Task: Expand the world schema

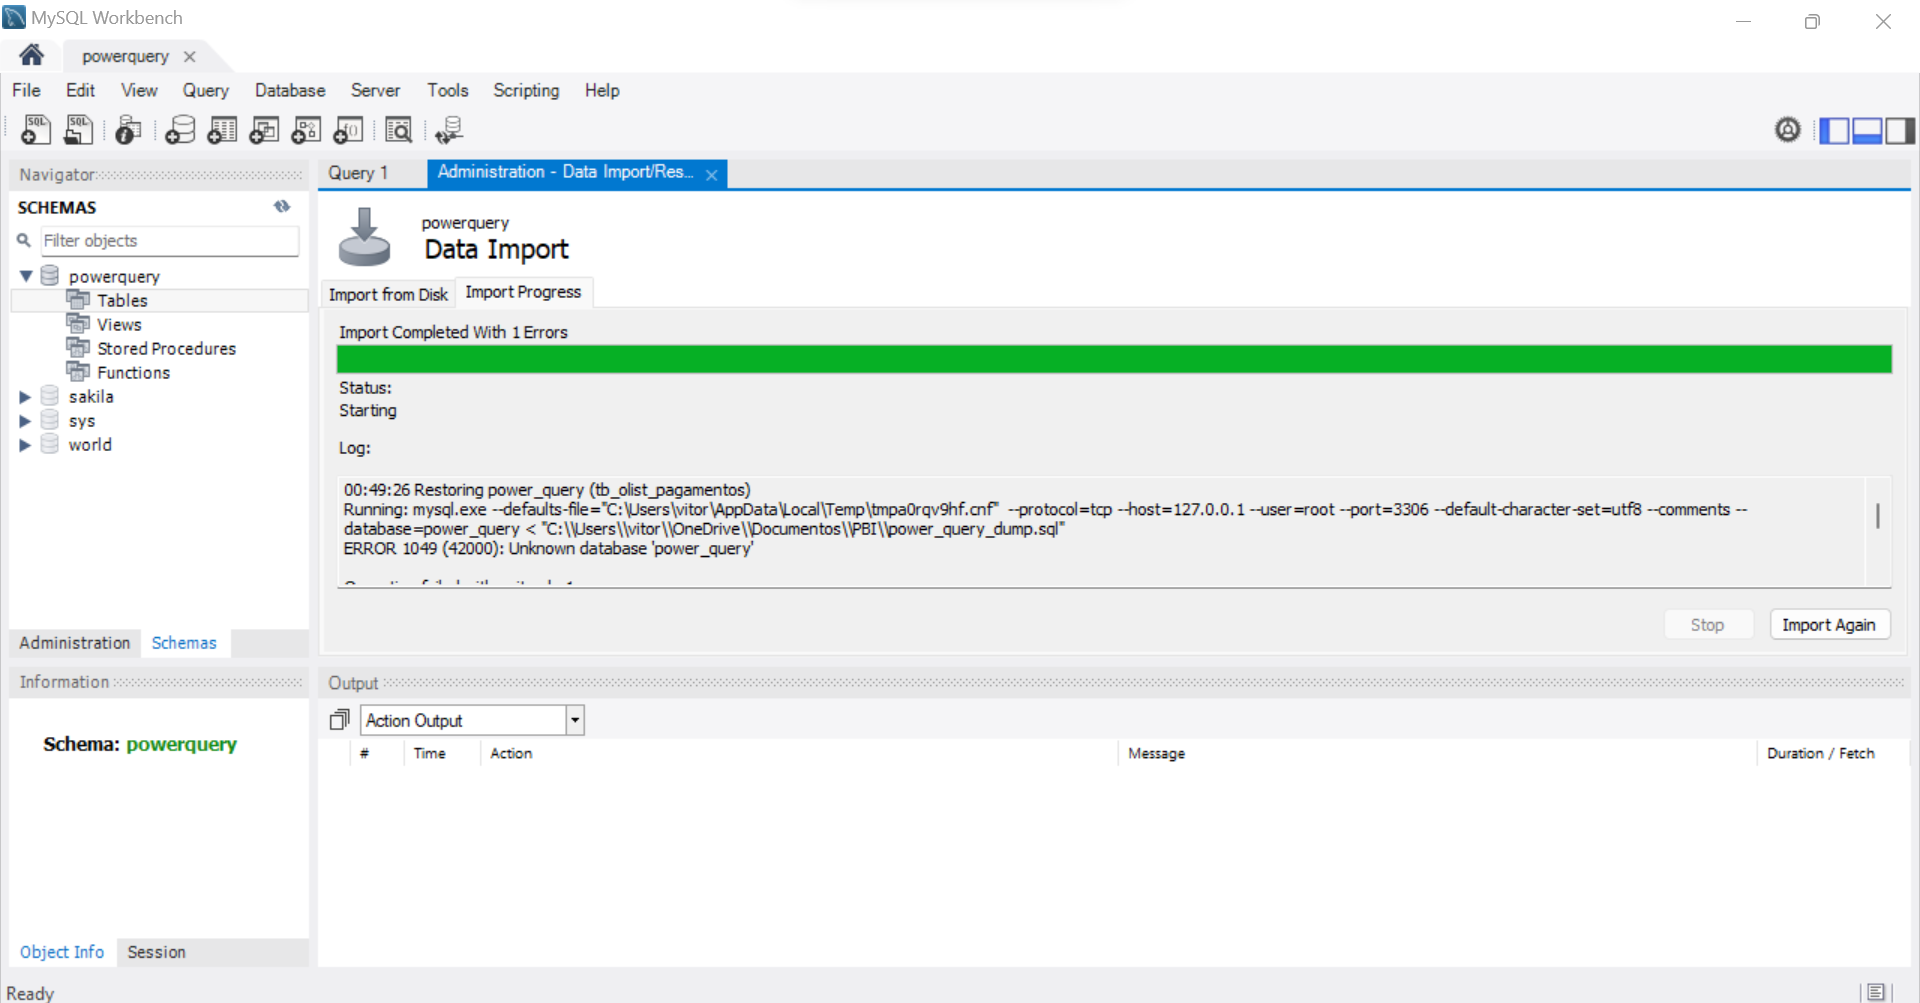Action: [26, 445]
